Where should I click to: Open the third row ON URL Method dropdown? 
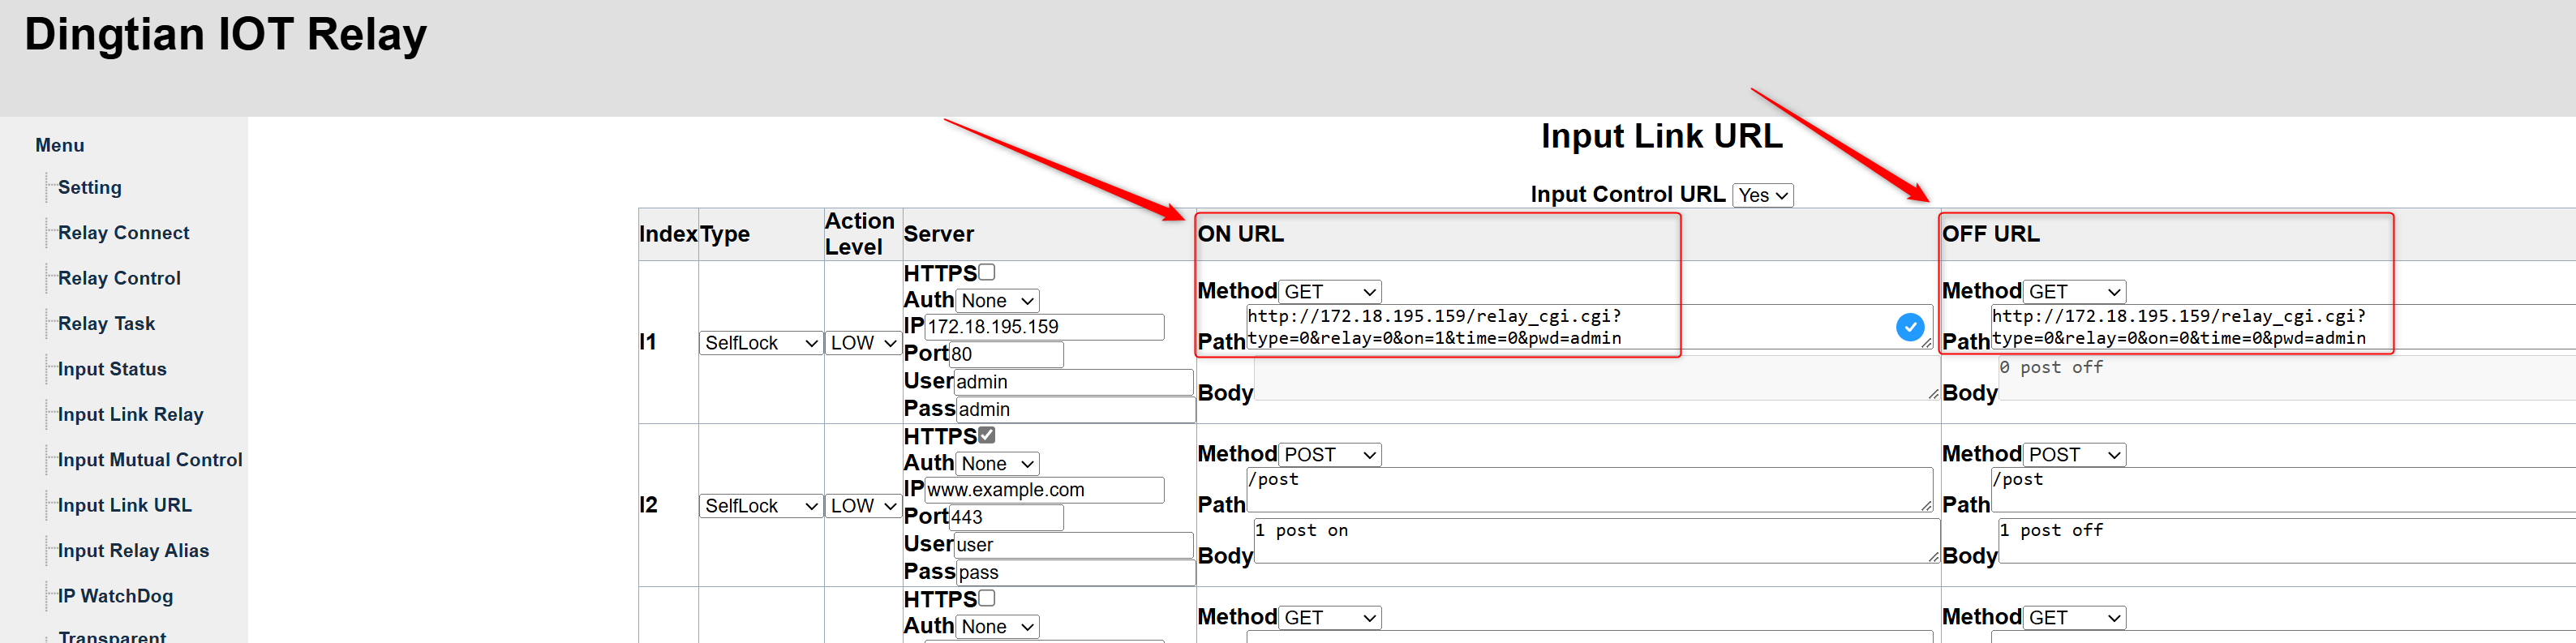coord(1329,617)
